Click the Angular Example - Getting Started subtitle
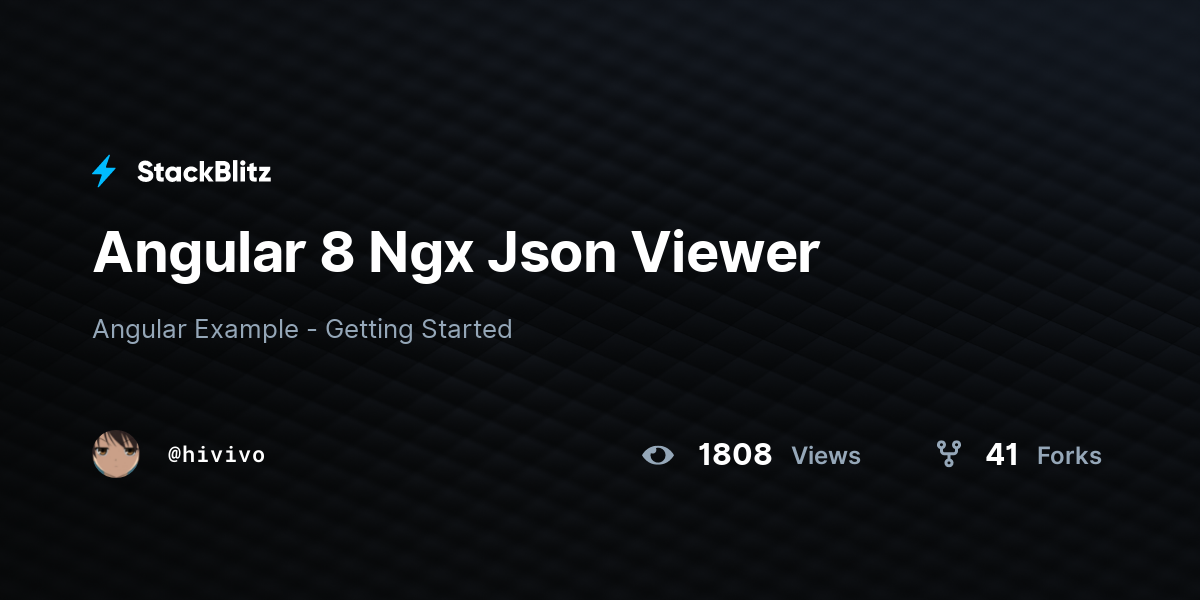Screen dimensions: 1200x600 click(x=302, y=329)
